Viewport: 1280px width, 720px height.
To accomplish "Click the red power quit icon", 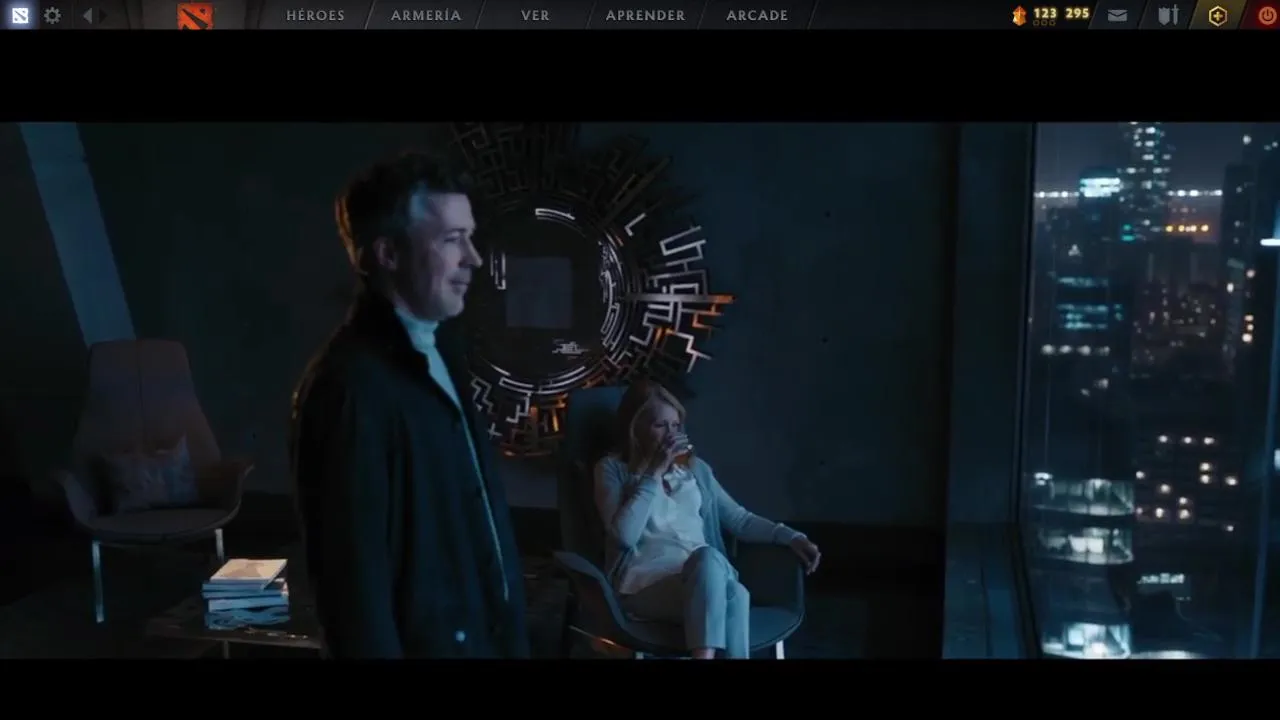I will [x=1267, y=15].
